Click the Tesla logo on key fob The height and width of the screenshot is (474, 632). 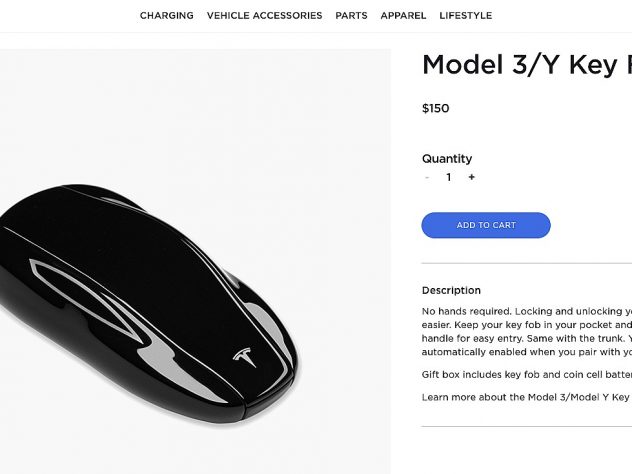[245, 357]
